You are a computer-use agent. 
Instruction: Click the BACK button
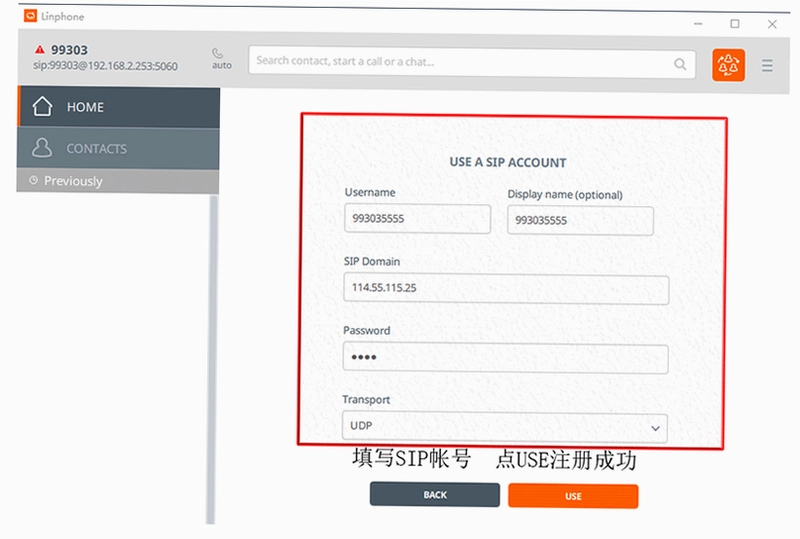click(x=435, y=495)
